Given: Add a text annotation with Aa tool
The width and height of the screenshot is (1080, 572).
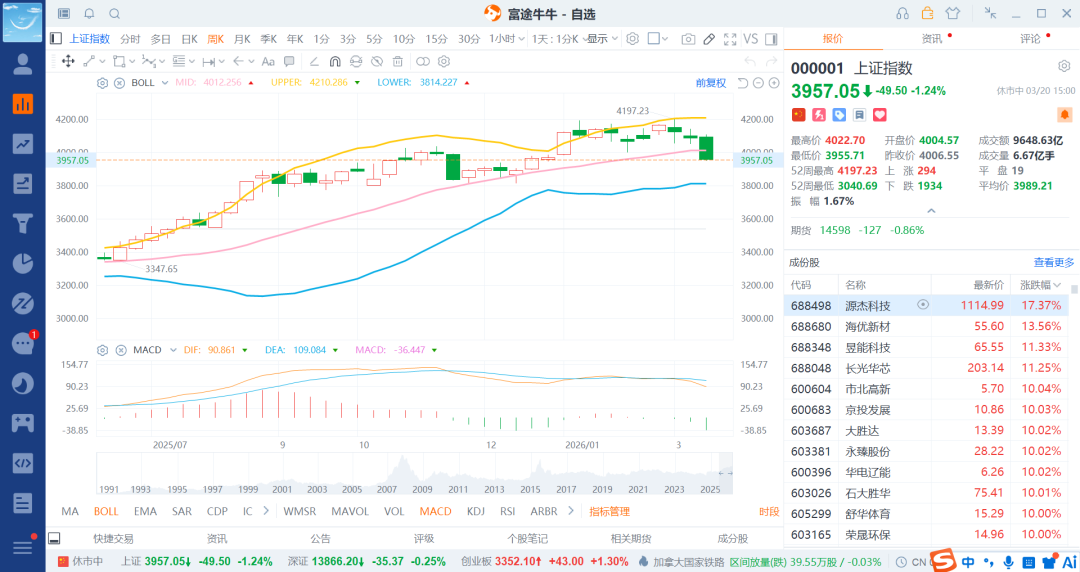Looking at the screenshot, I should [x=268, y=61].
